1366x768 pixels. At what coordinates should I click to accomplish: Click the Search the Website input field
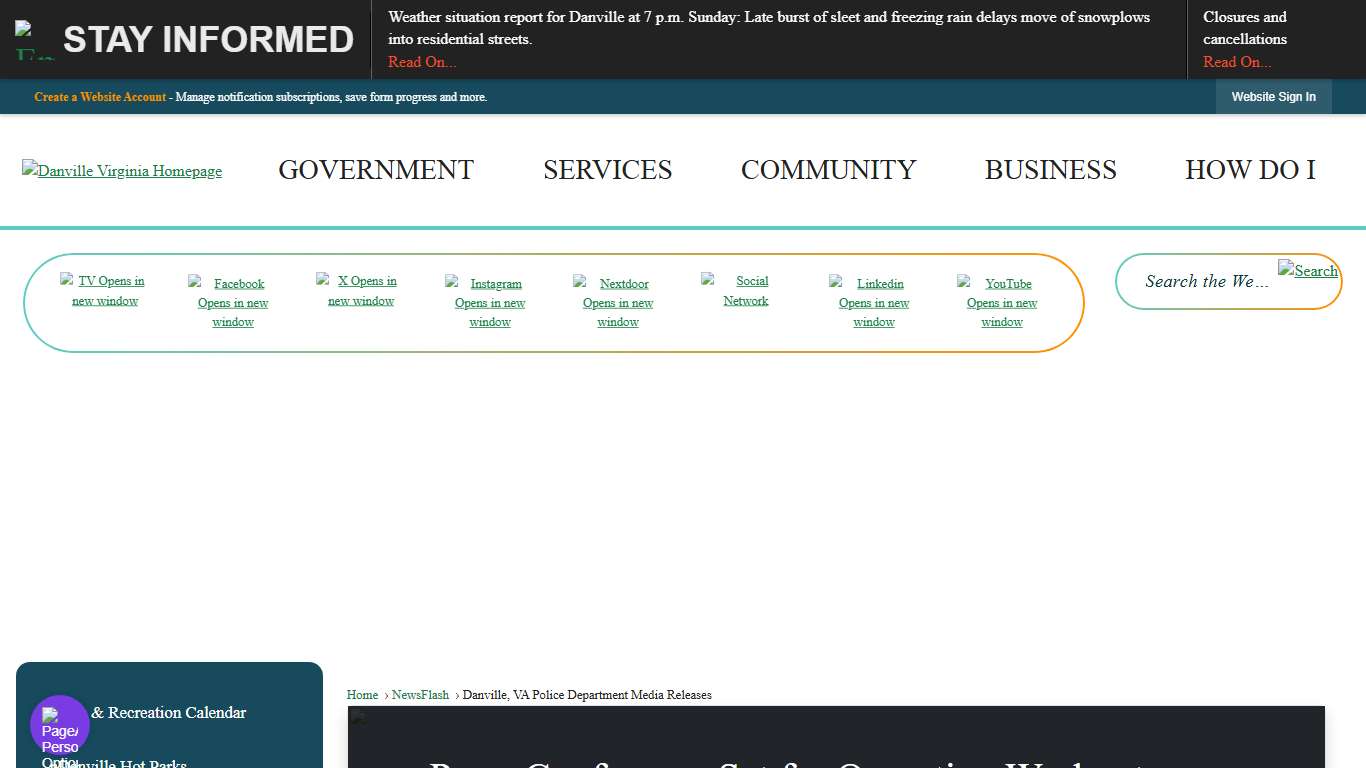(1206, 282)
